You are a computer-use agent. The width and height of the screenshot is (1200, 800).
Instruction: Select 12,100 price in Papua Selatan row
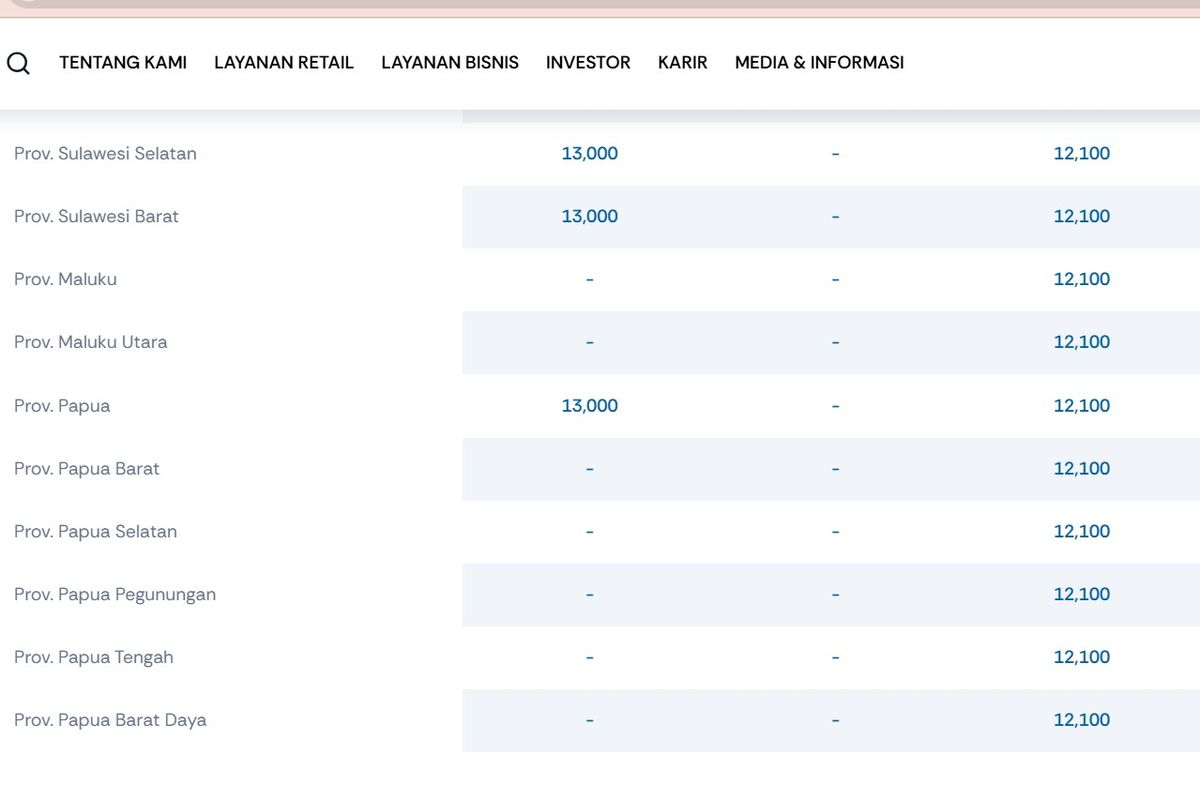click(x=1082, y=531)
